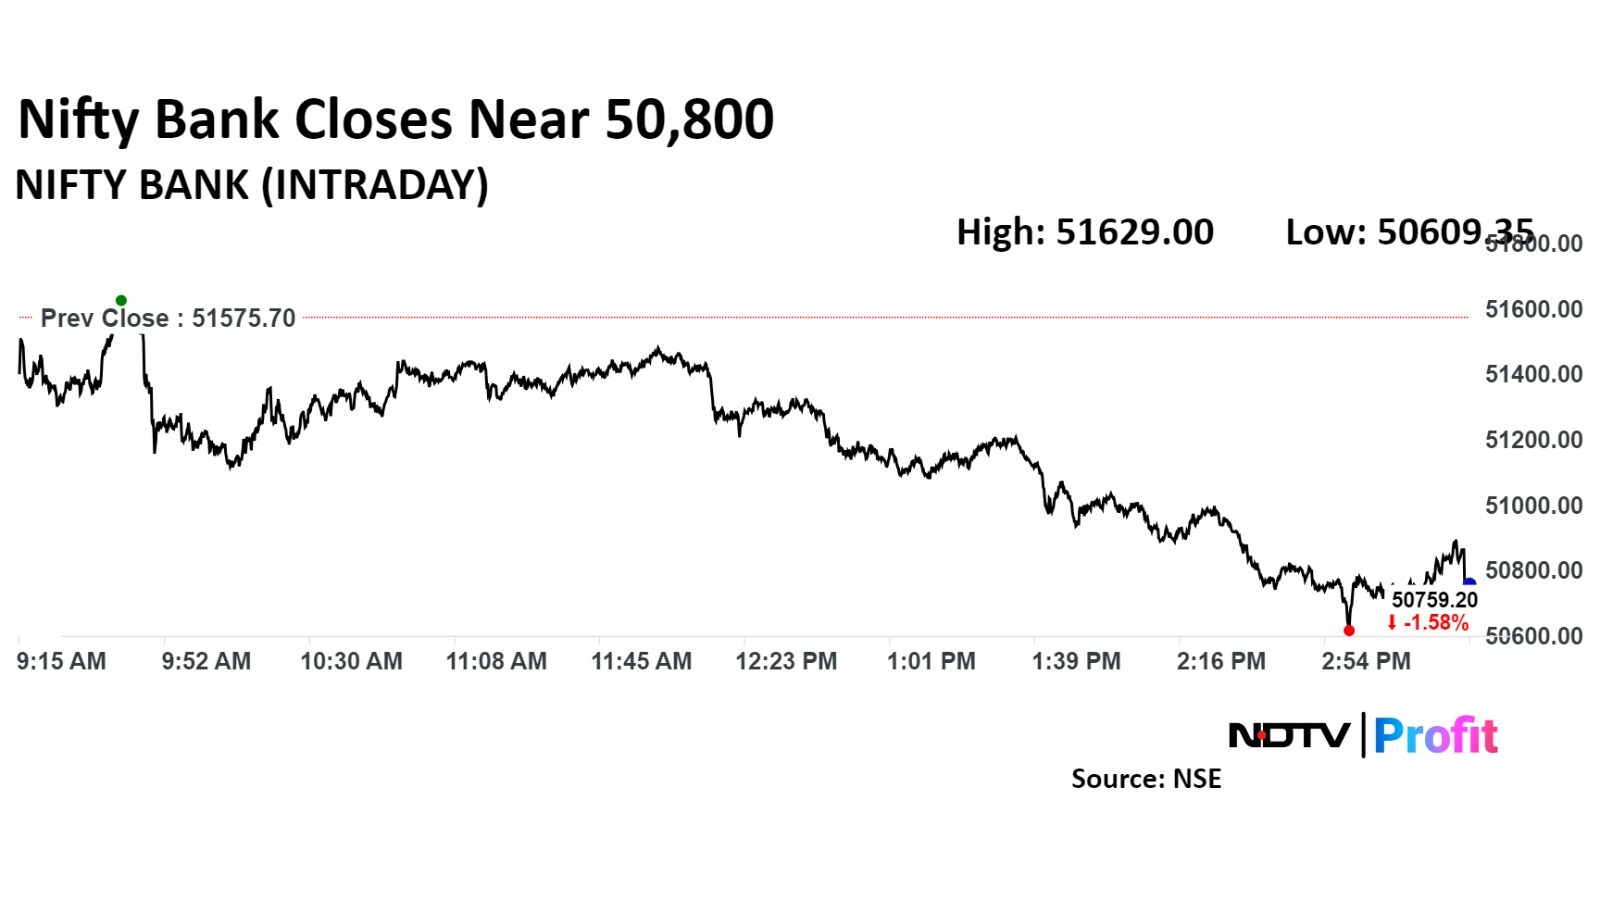Click the NIFTY BANK (INTRADAY) subtitle
The image size is (1600, 900).
(252, 185)
